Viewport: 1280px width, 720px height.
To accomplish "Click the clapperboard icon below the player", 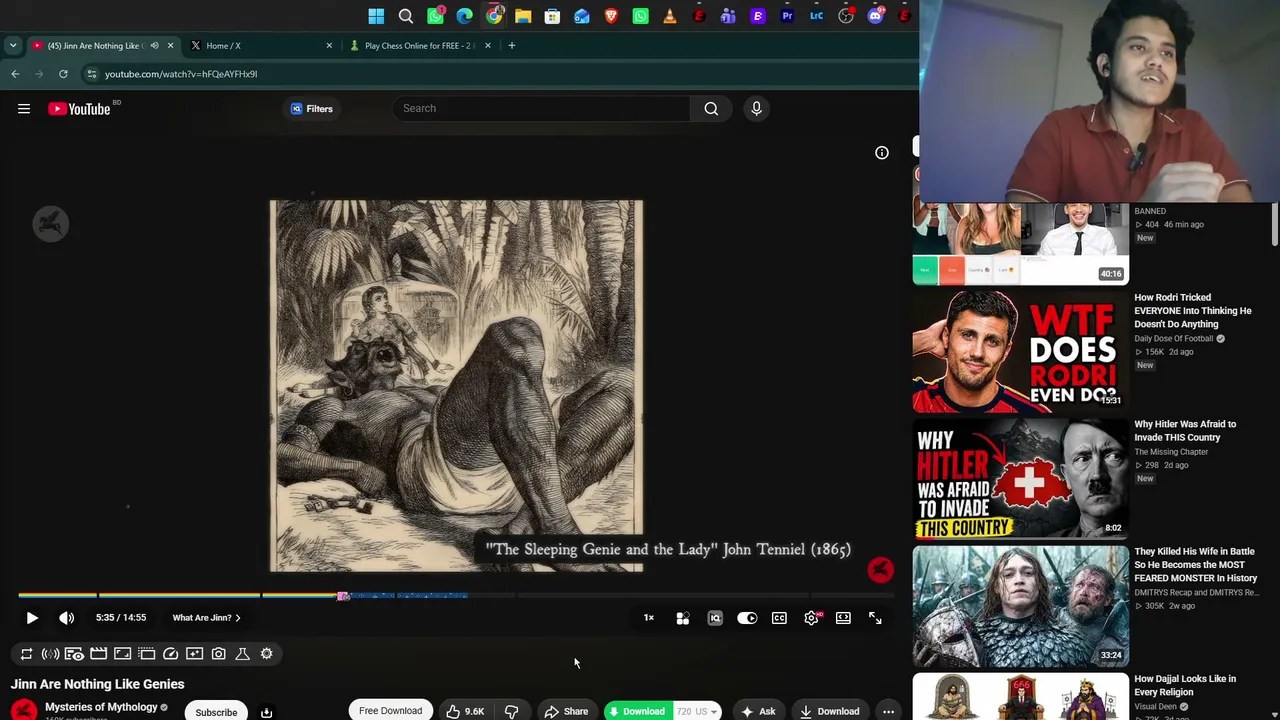I will [x=98, y=654].
